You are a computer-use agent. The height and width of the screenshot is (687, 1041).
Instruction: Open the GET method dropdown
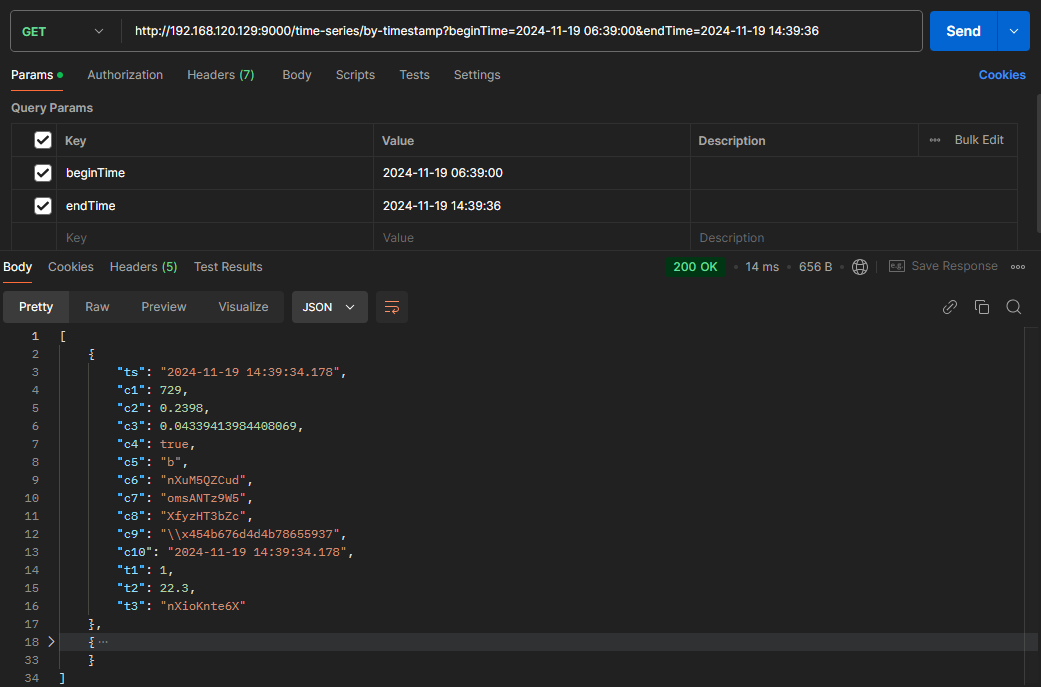[x=62, y=31]
